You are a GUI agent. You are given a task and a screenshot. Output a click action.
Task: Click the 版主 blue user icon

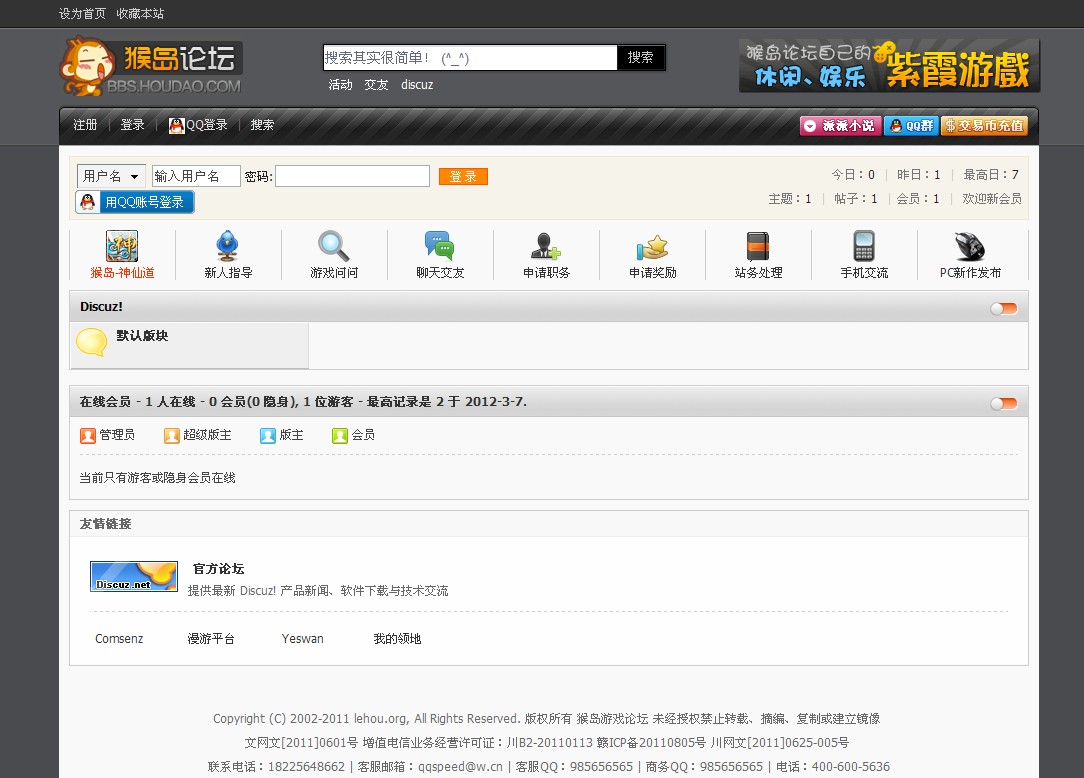(268, 436)
